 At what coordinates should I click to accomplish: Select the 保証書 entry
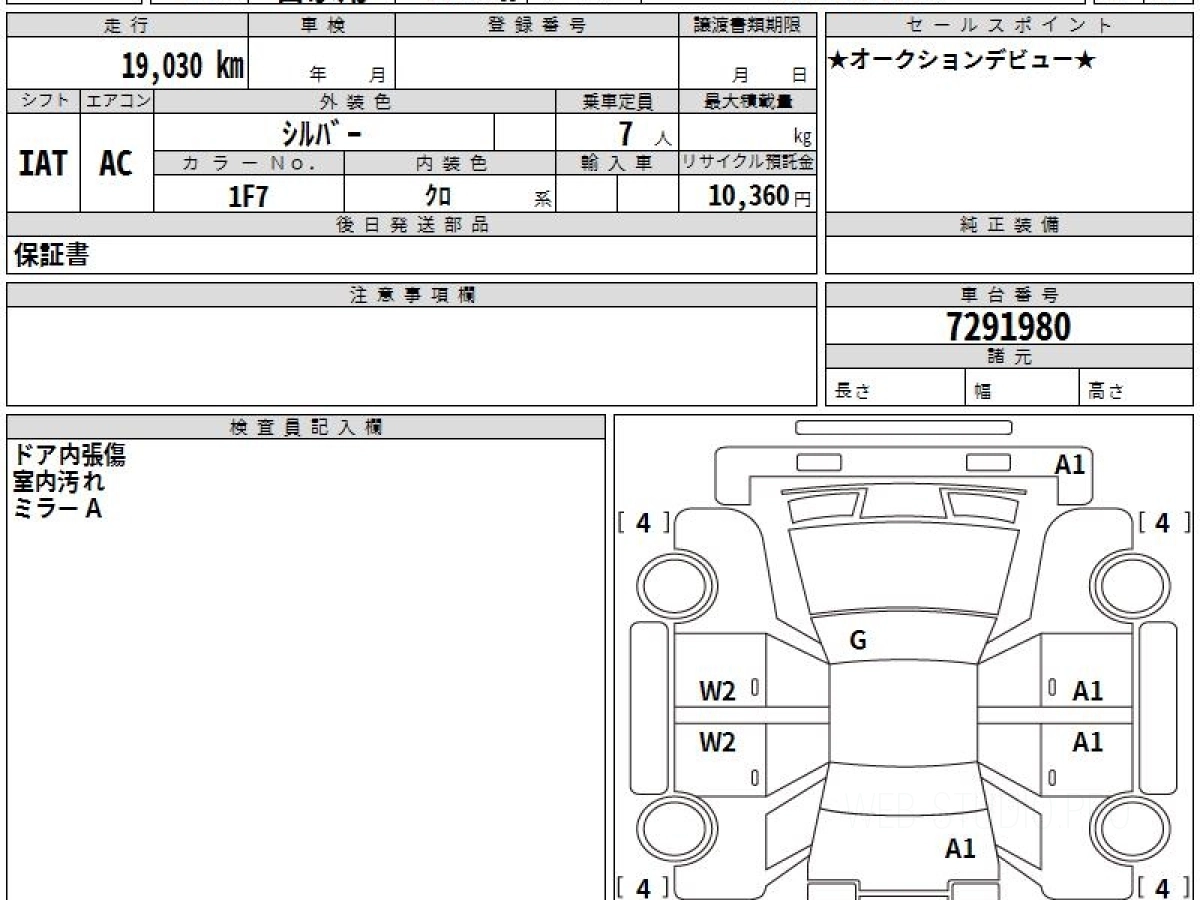click(51, 255)
